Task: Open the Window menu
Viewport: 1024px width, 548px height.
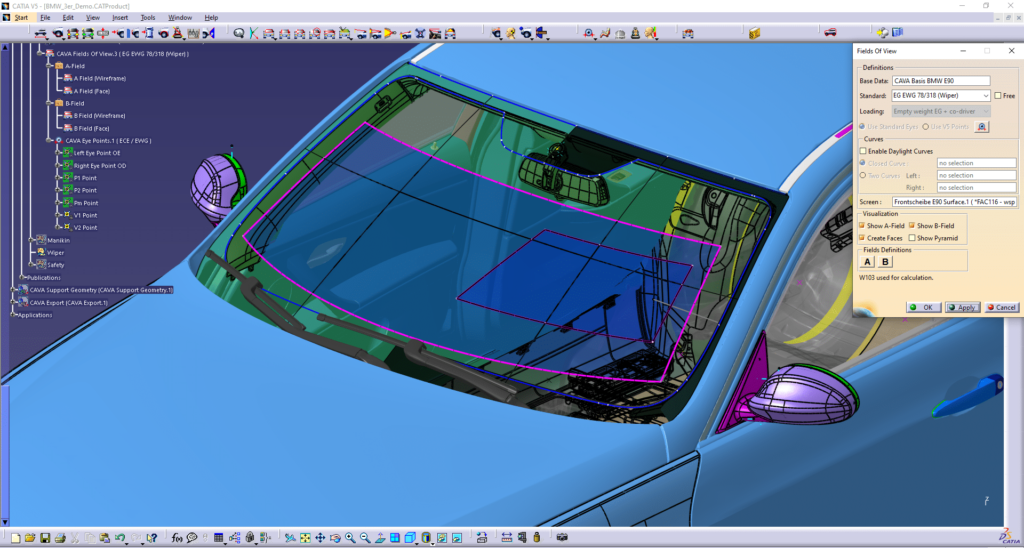Action: pyautogui.click(x=180, y=18)
